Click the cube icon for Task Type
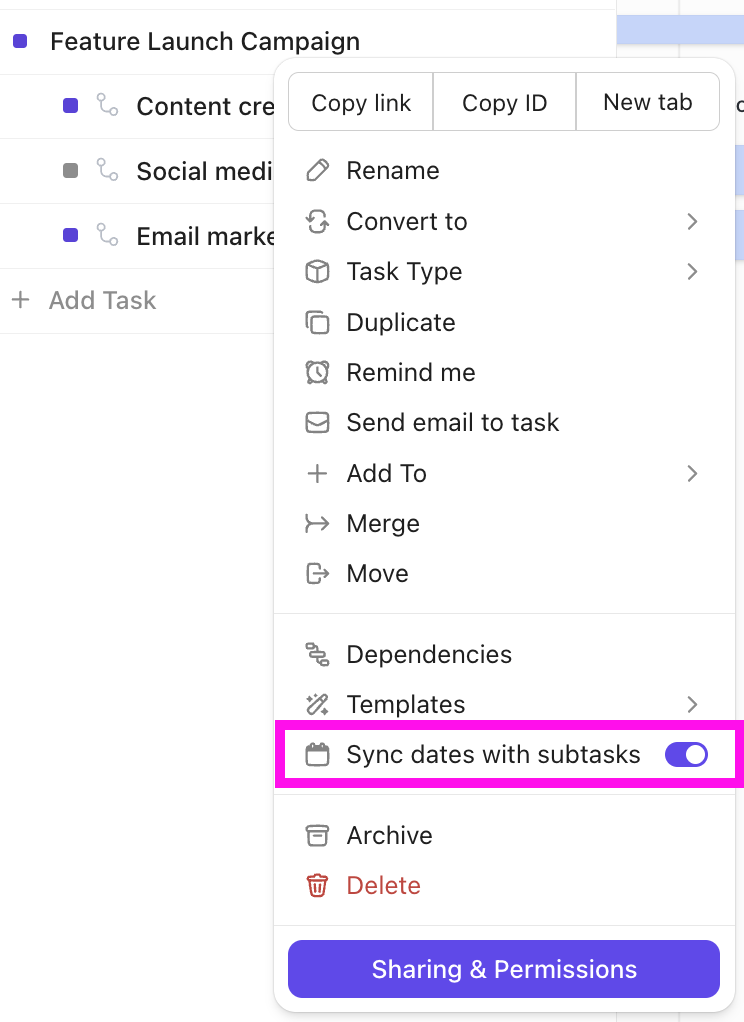The width and height of the screenshot is (744, 1022). click(x=318, y=272)
